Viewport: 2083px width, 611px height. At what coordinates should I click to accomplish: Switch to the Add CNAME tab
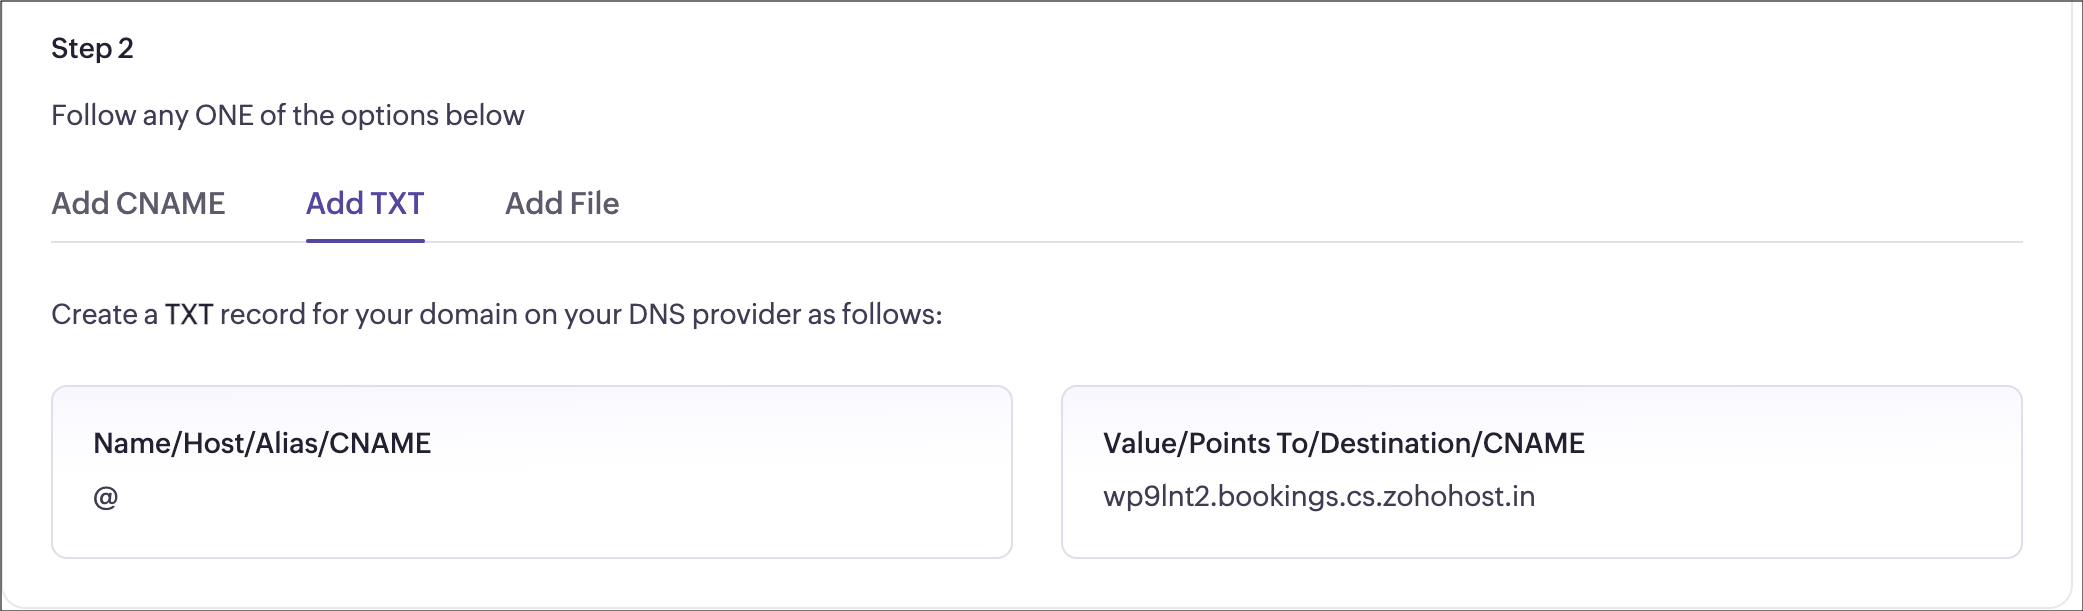click(138, 203)
